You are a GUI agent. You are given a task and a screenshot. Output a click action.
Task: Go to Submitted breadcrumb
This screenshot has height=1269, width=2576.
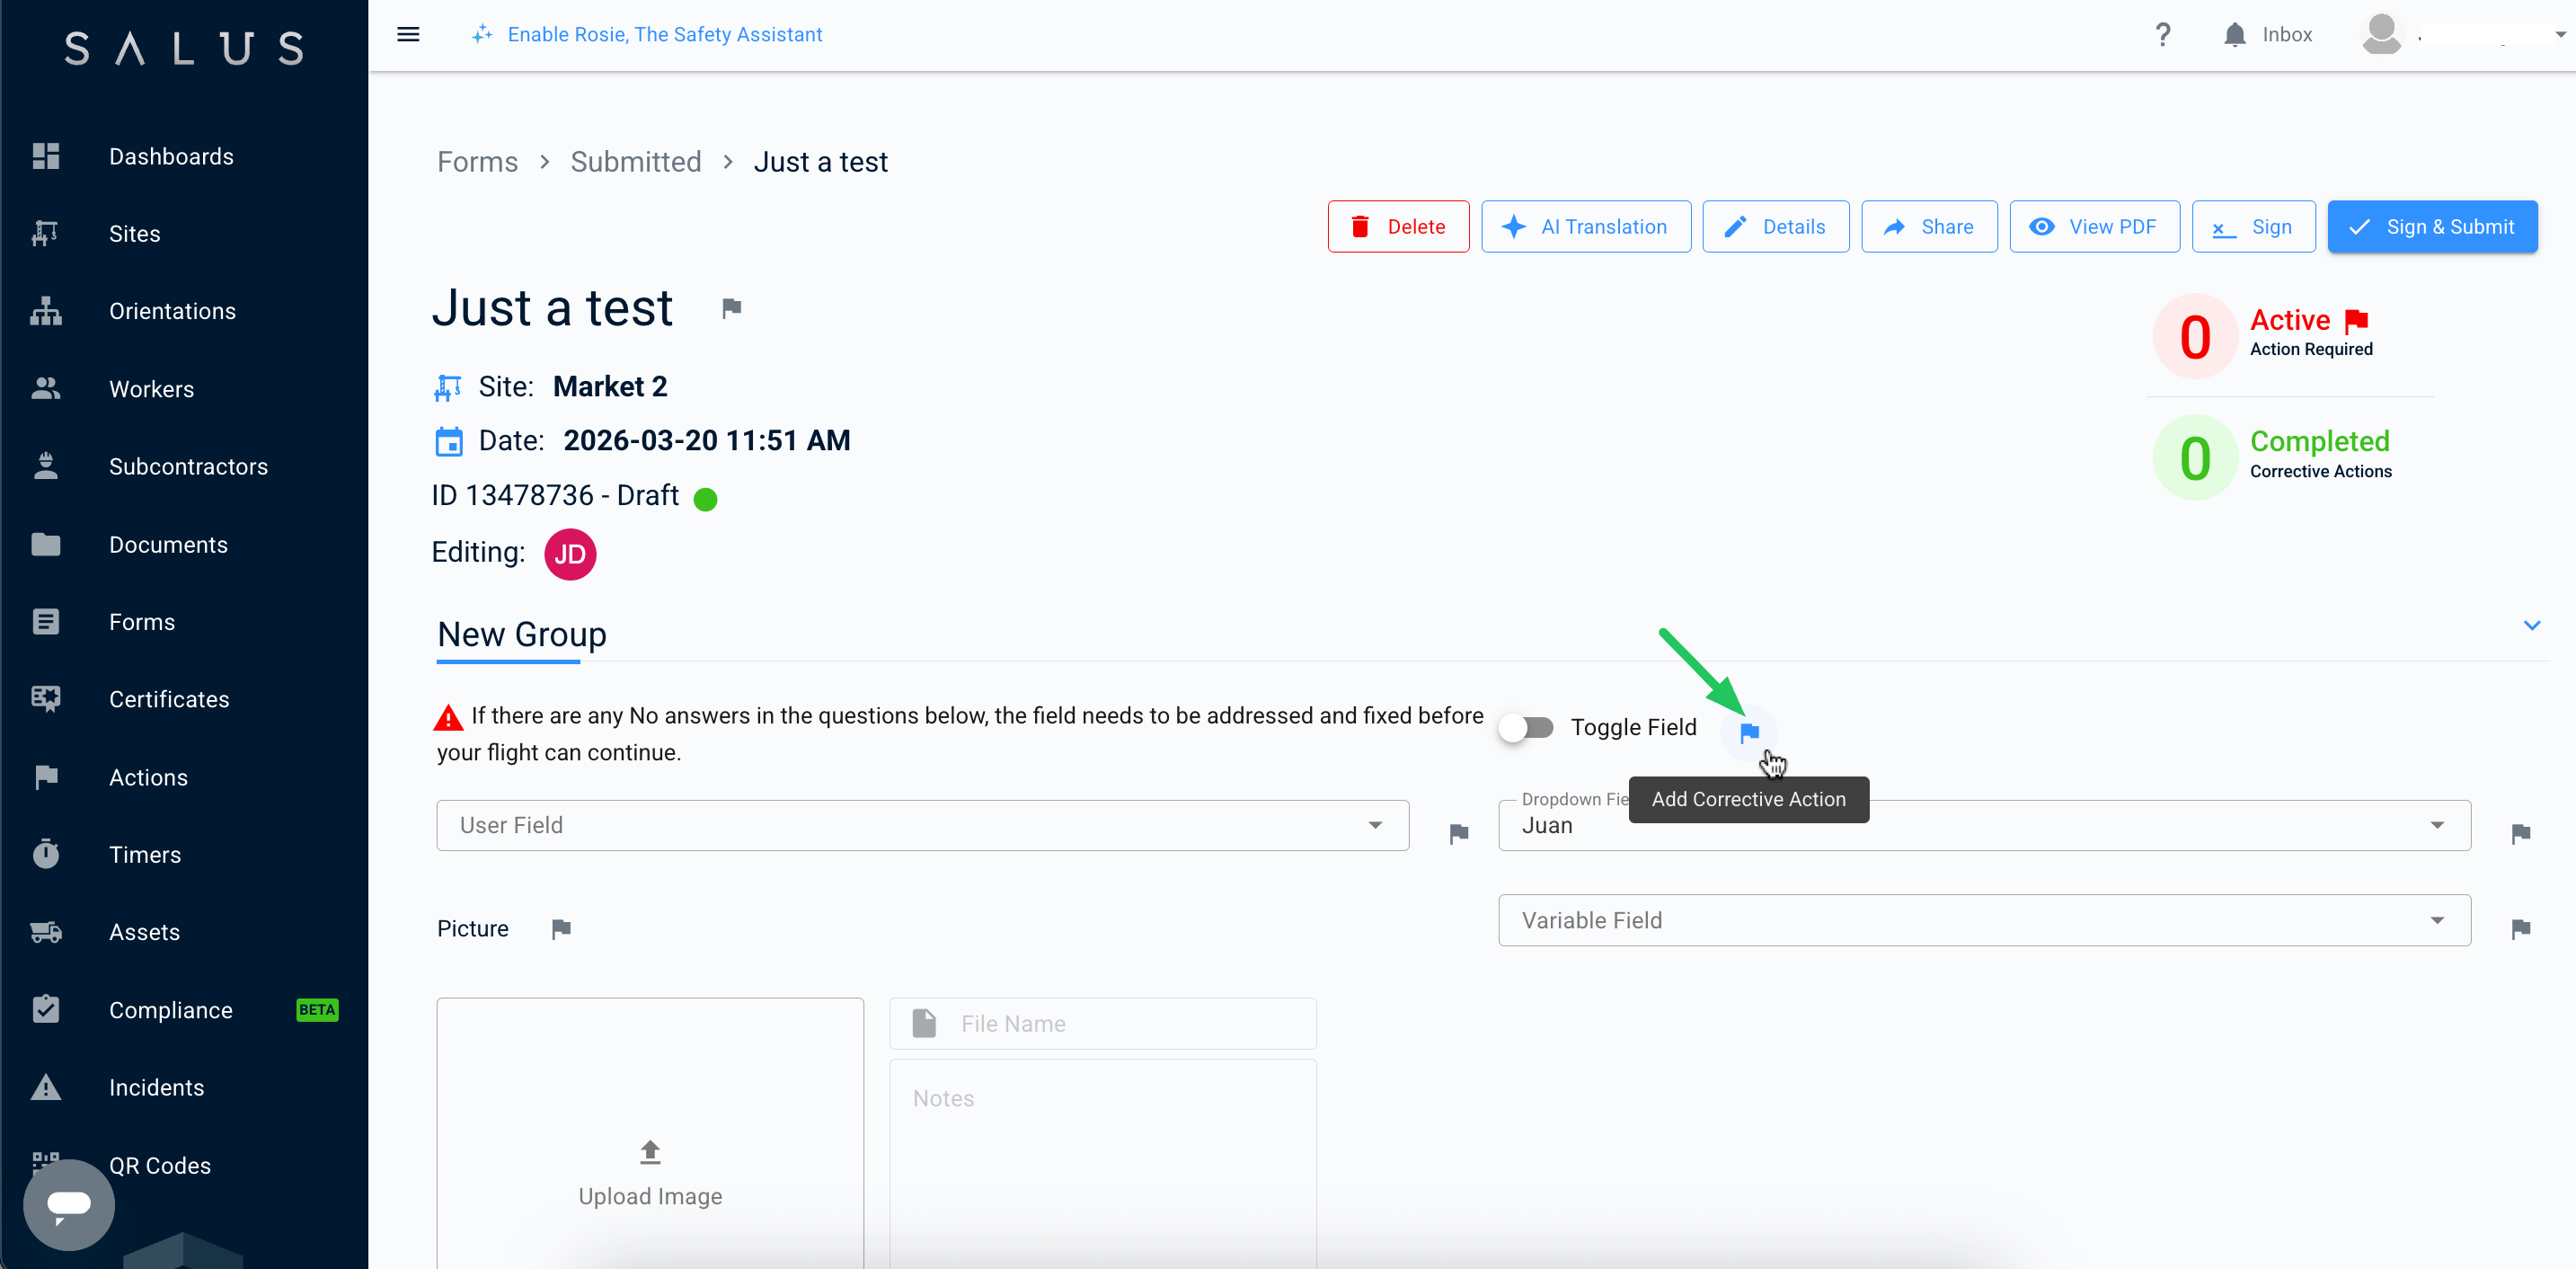pyautogui.click(x=635, y=162)
